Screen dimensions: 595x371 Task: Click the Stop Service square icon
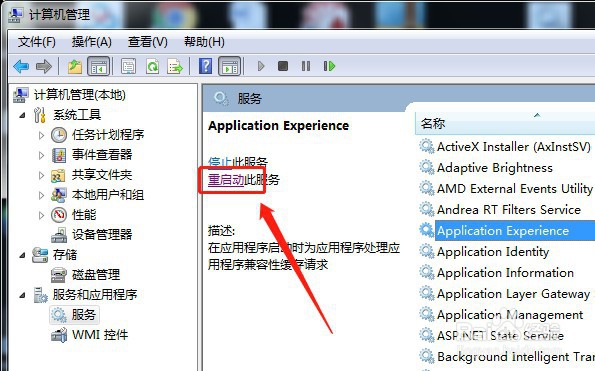(x=283, y=66)
